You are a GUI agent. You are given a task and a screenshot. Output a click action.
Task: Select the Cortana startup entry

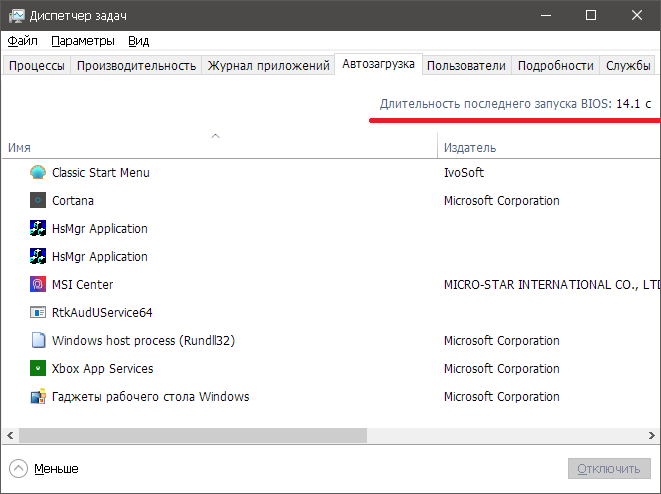tap(331, 200)
